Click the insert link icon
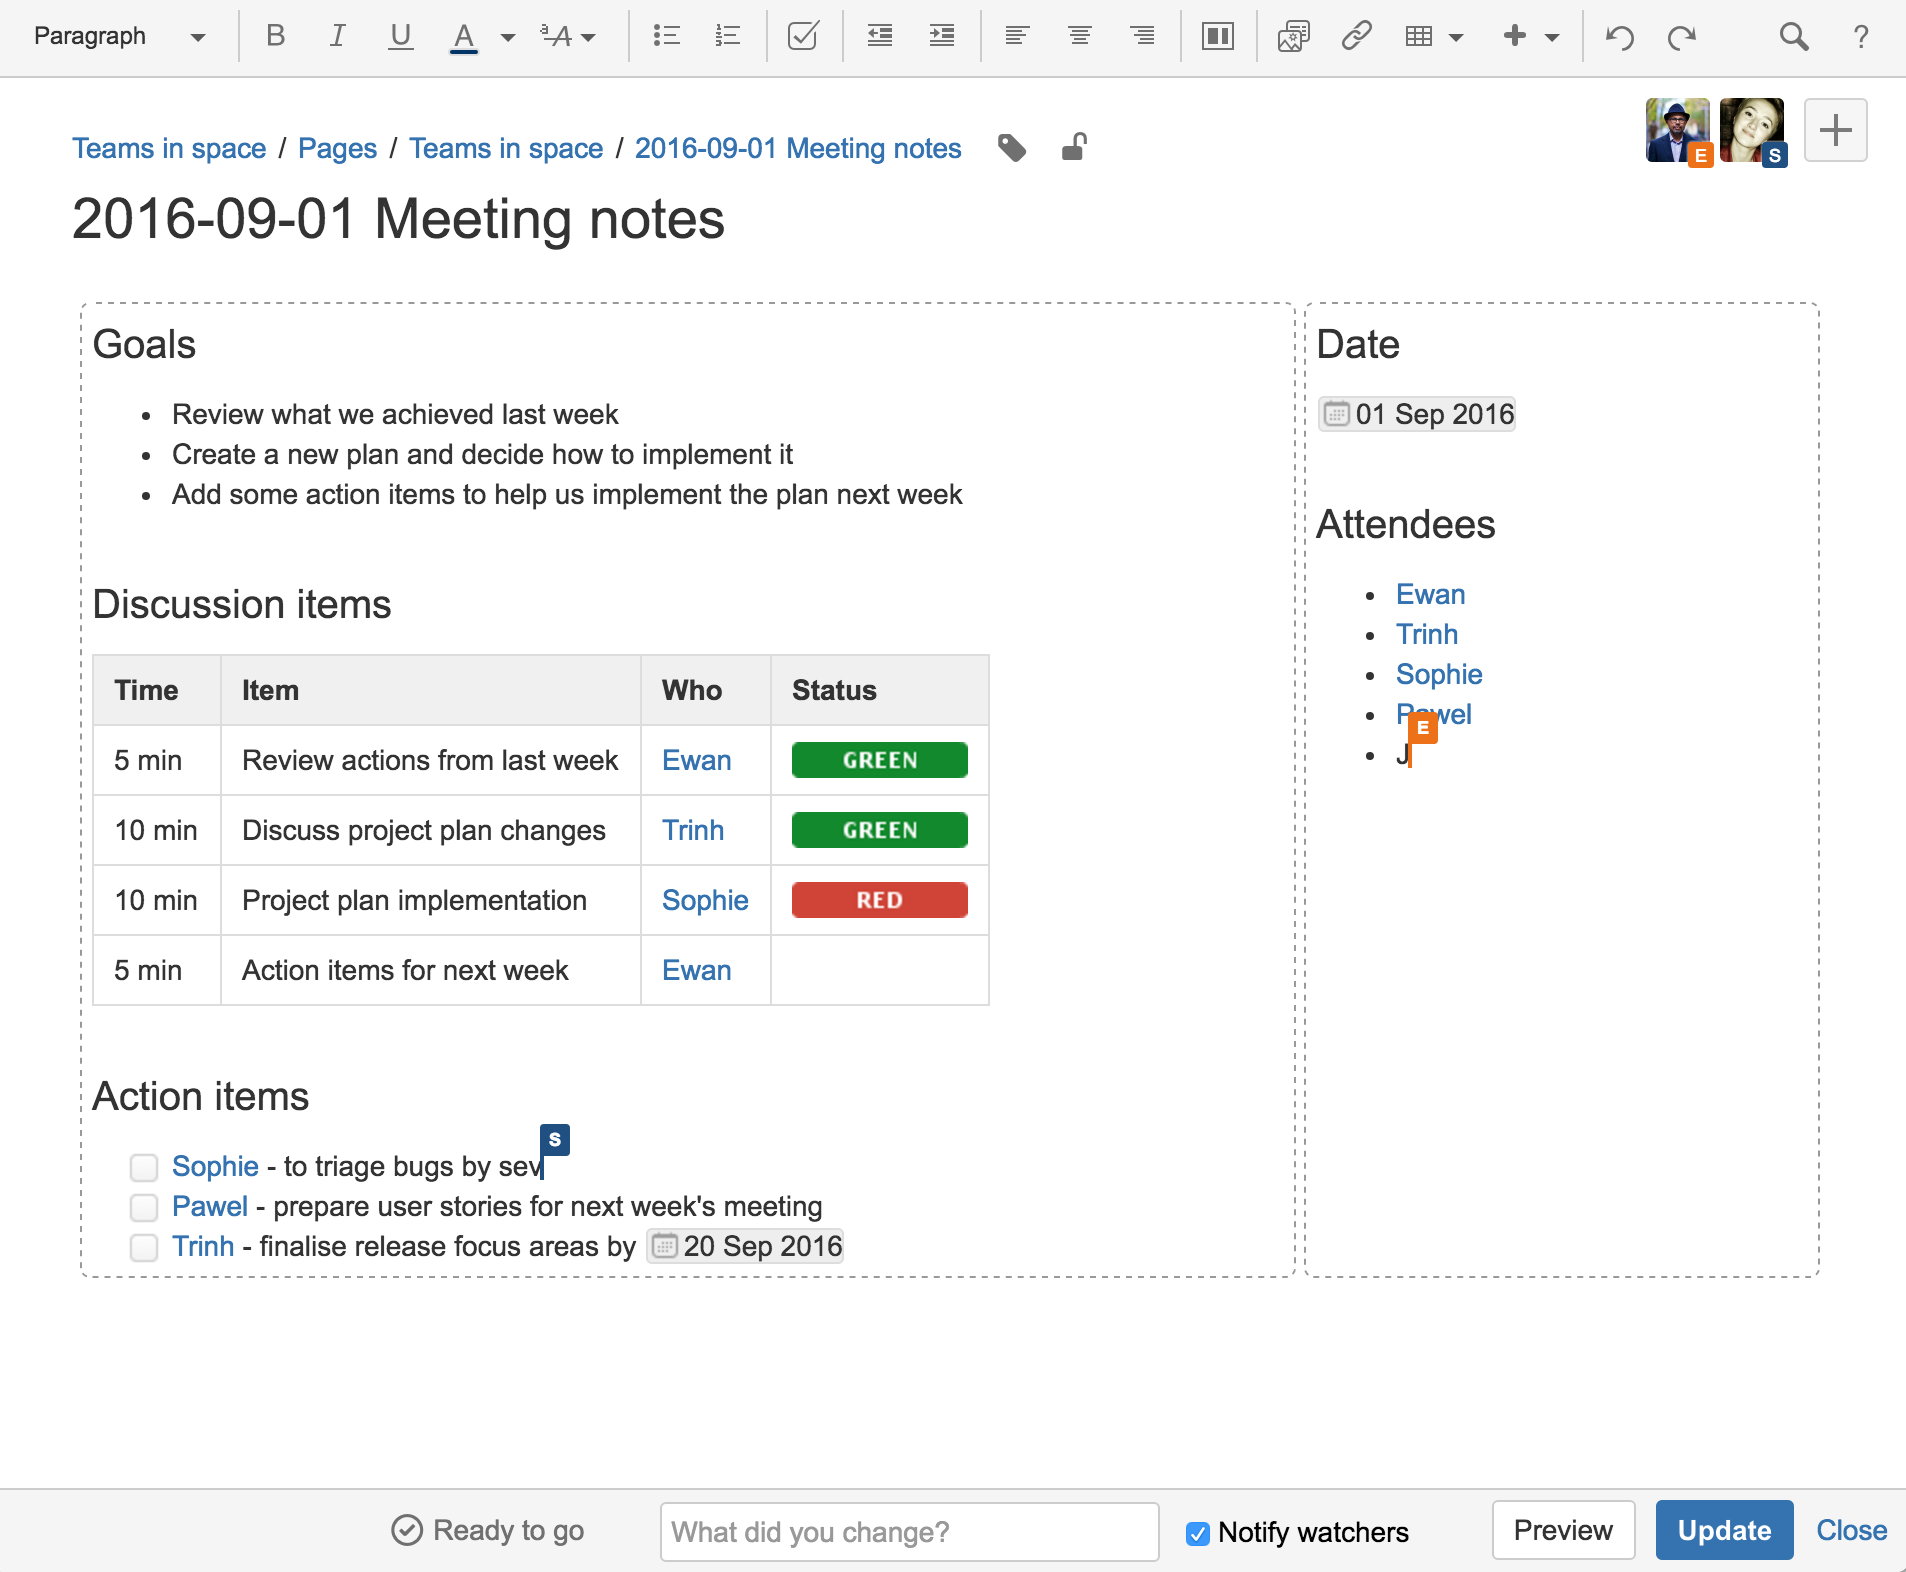This screenshot has width=1906, height=1572. [1355, 37]
